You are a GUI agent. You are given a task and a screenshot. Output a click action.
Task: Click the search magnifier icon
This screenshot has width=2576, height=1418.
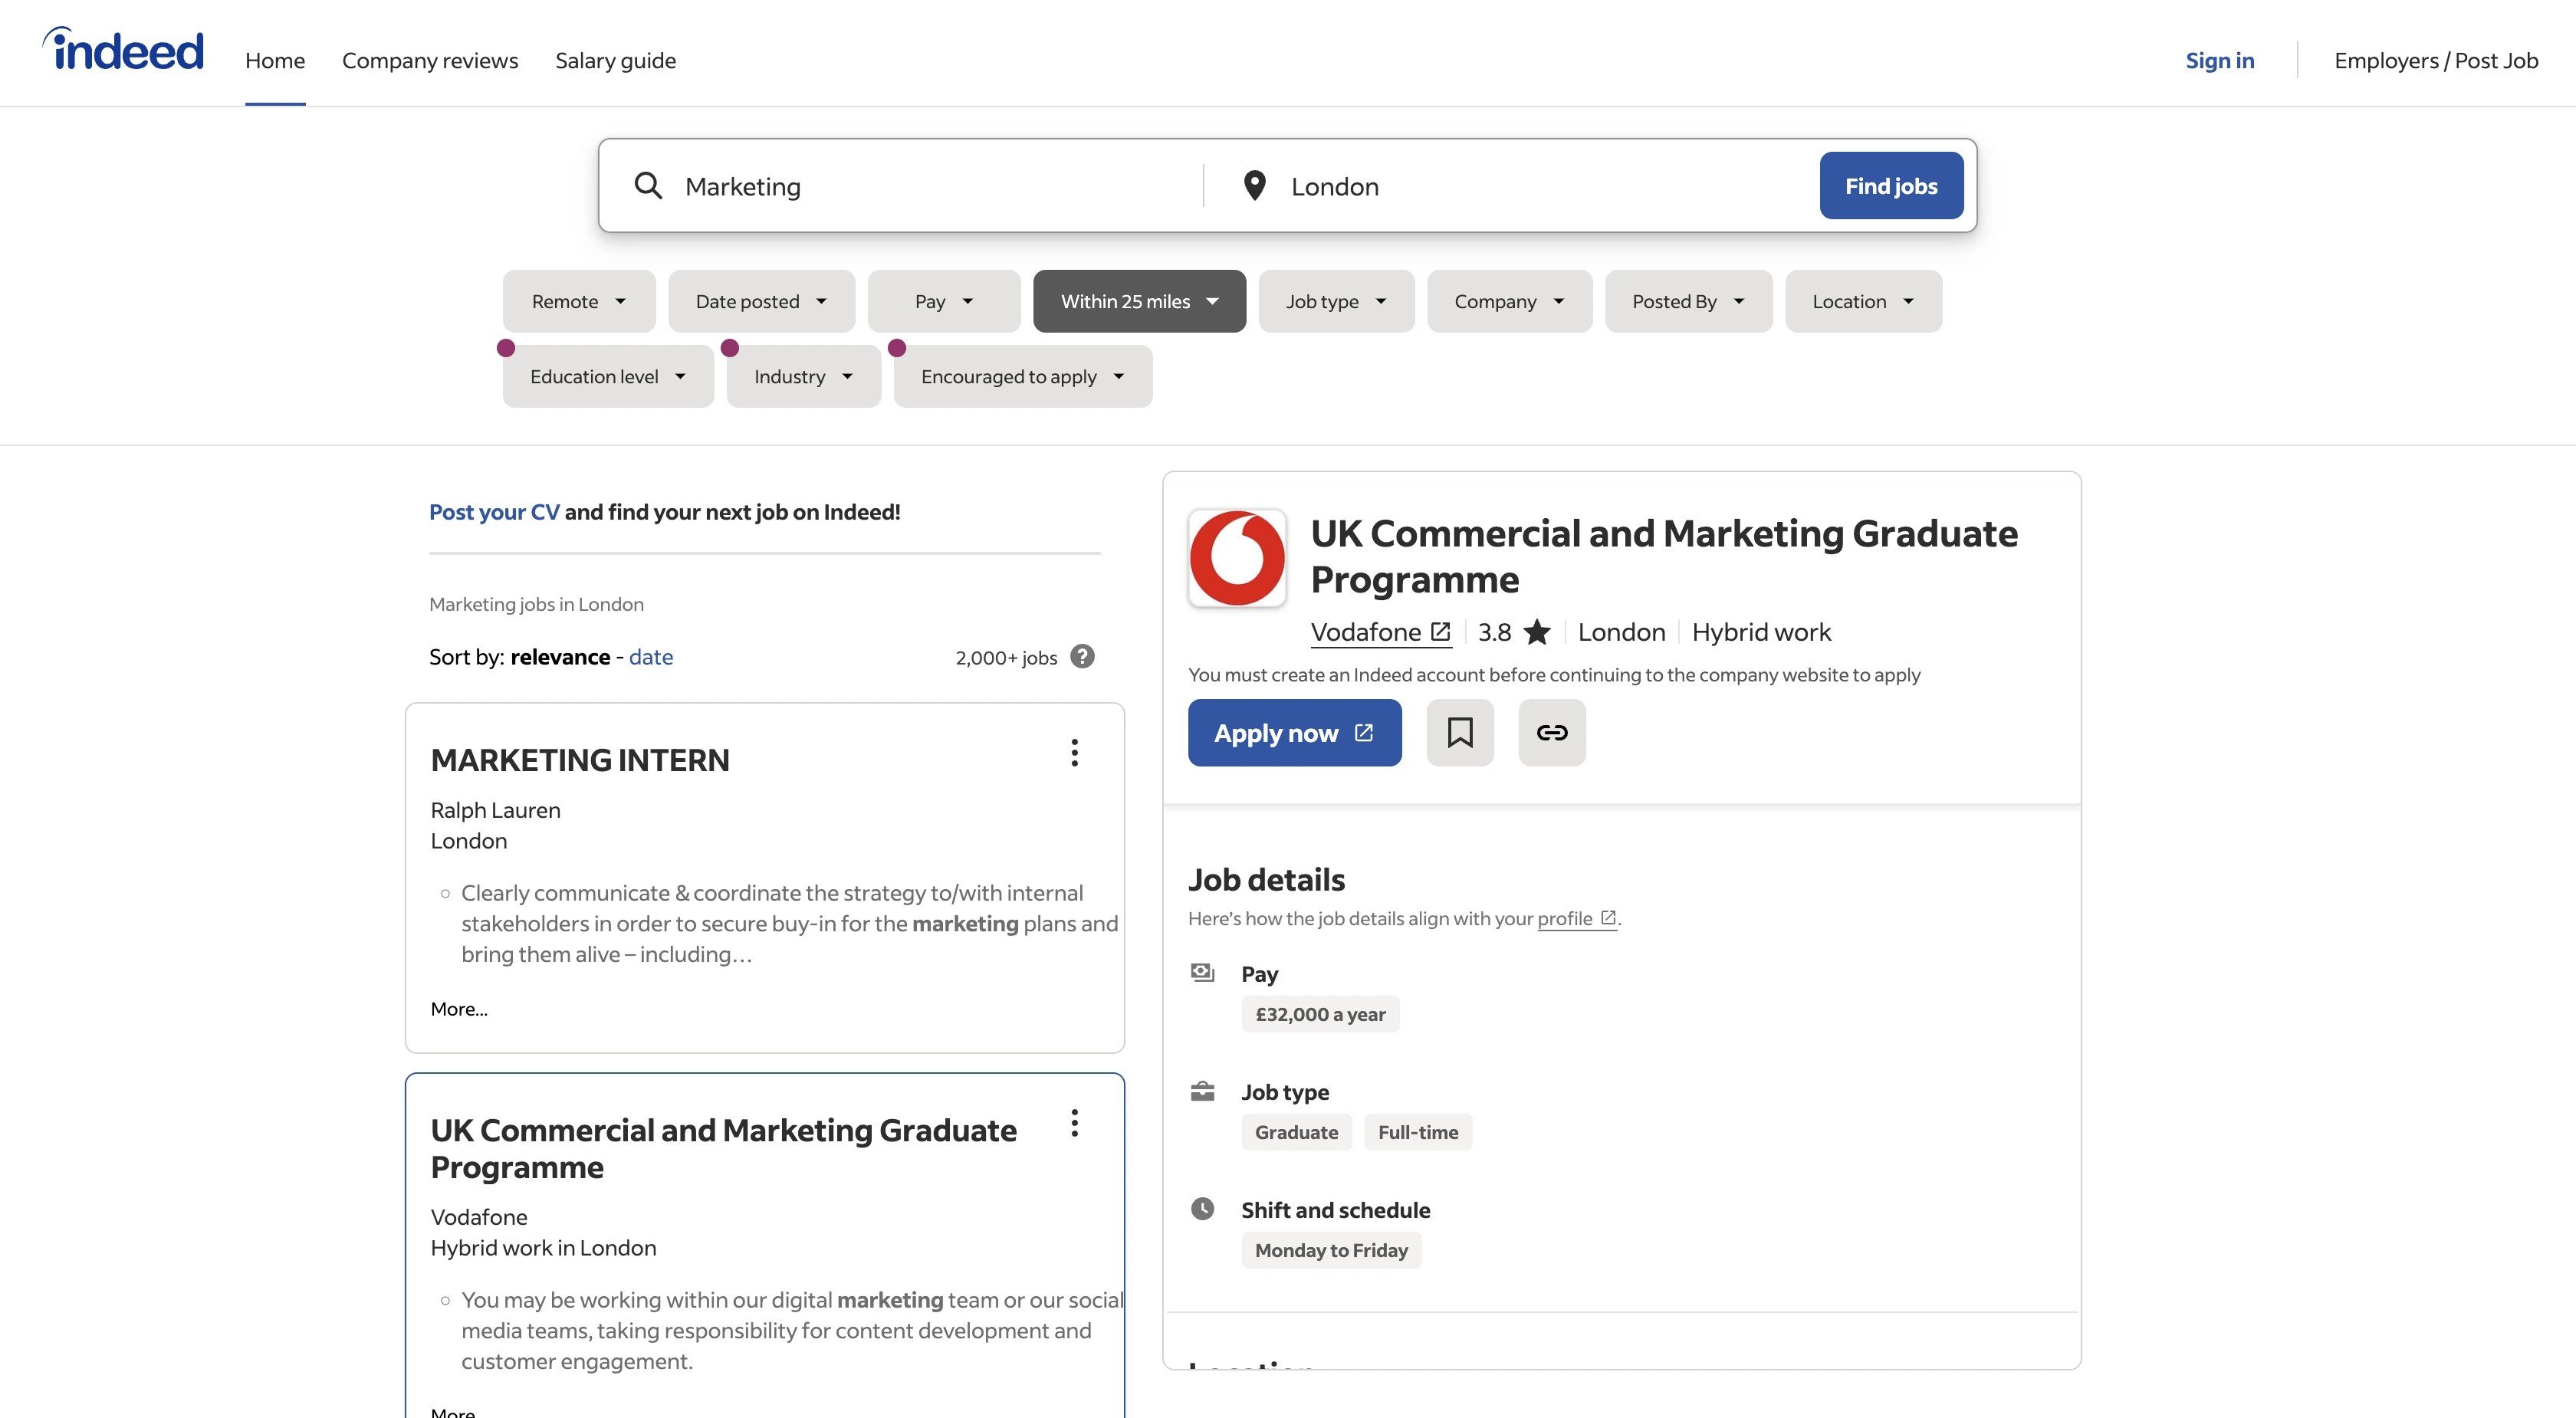[648, 186]
